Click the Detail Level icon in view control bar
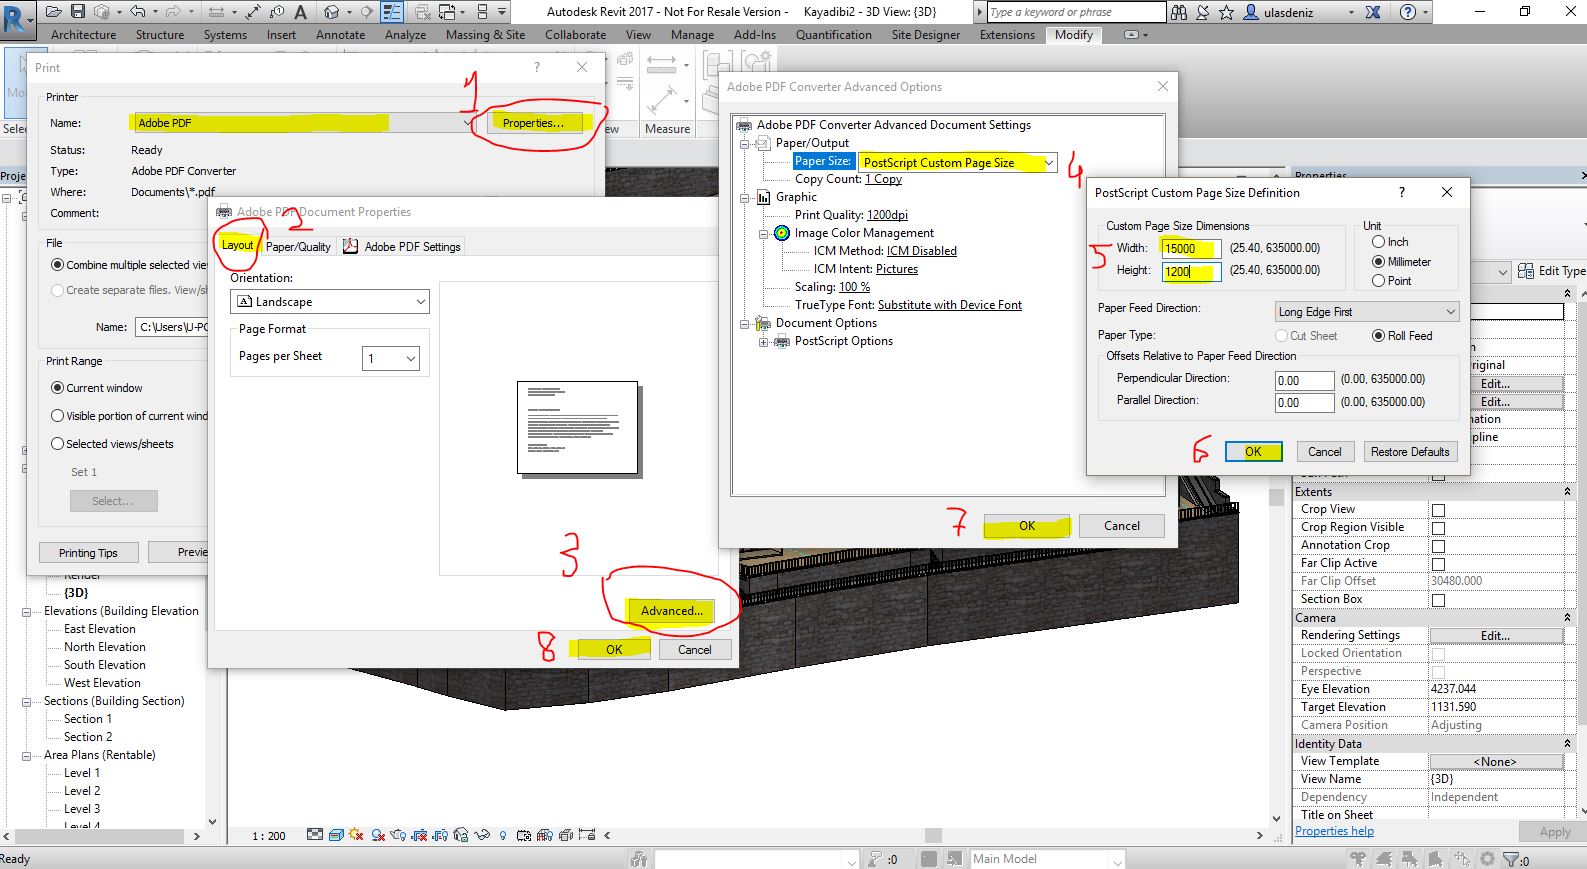1587x869 pixels. click(x=315, y=835)
